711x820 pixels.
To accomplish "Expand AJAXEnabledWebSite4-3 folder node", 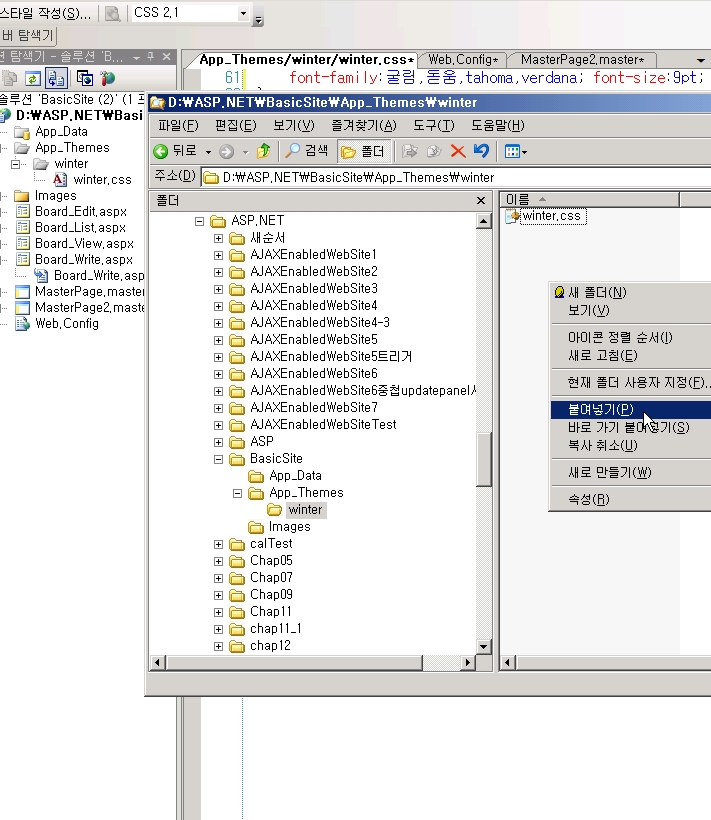I will coord(219,323).
